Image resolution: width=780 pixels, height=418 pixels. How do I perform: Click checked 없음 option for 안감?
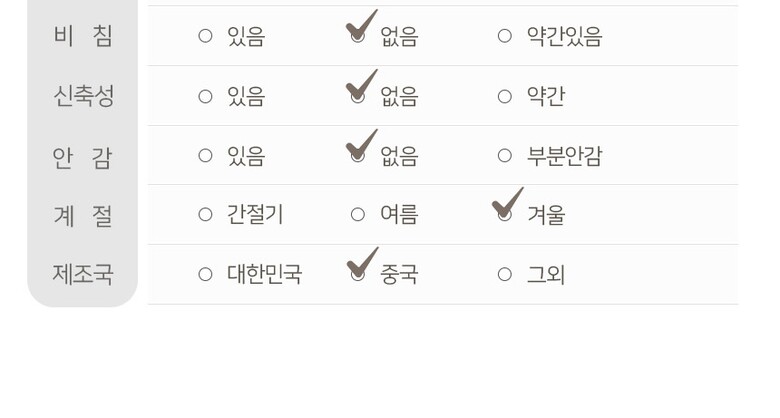(358, 156)
